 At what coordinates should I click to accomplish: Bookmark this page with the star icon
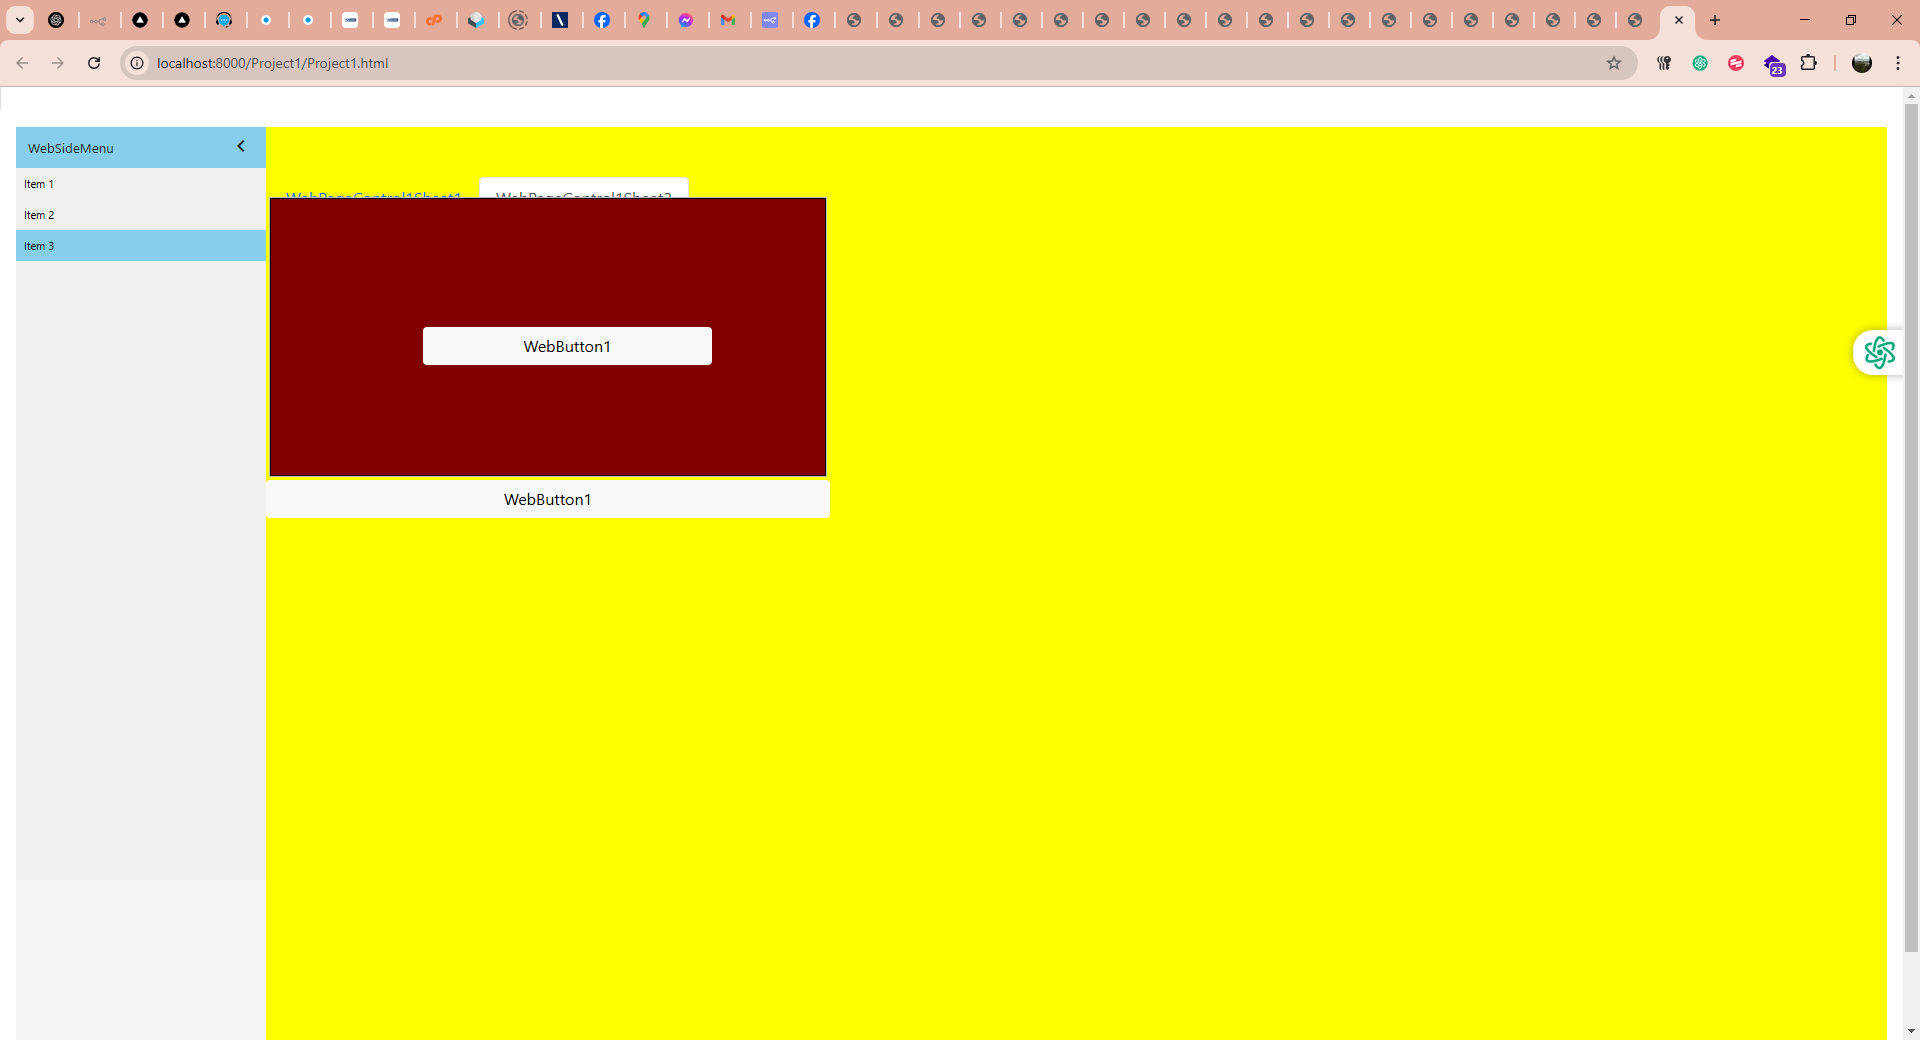tap(1614, 63)
